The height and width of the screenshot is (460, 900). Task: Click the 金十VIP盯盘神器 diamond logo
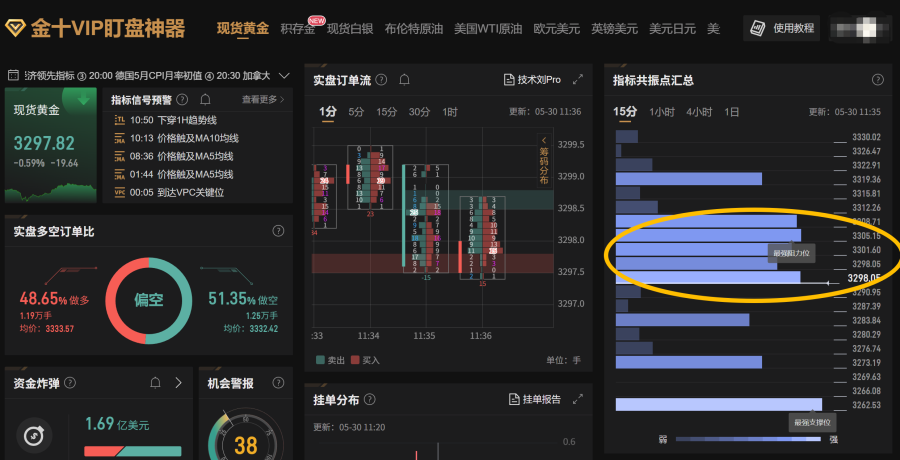[15, 28]
